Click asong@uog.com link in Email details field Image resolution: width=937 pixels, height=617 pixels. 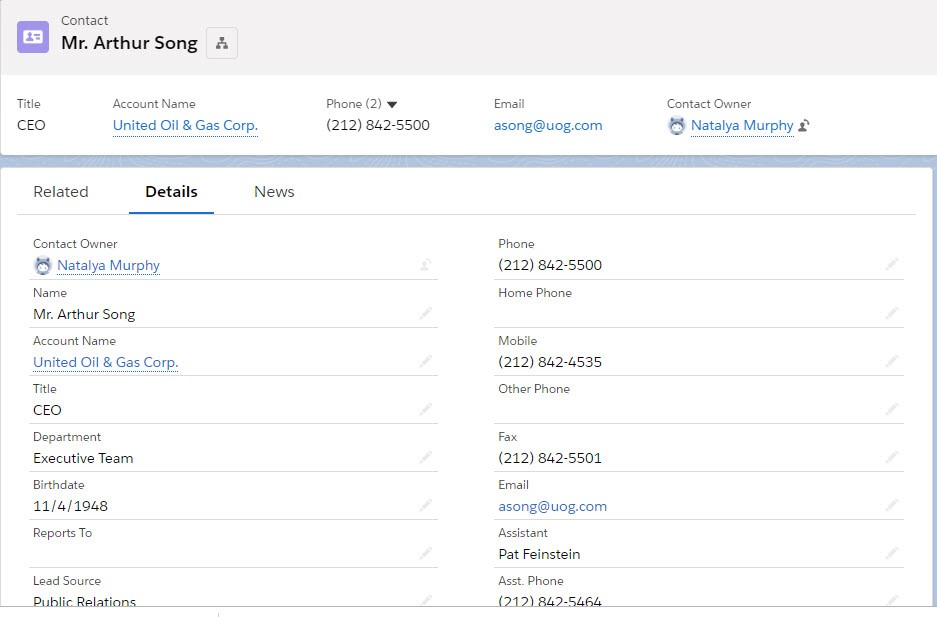pyautogui.click(x=553, y=507)
